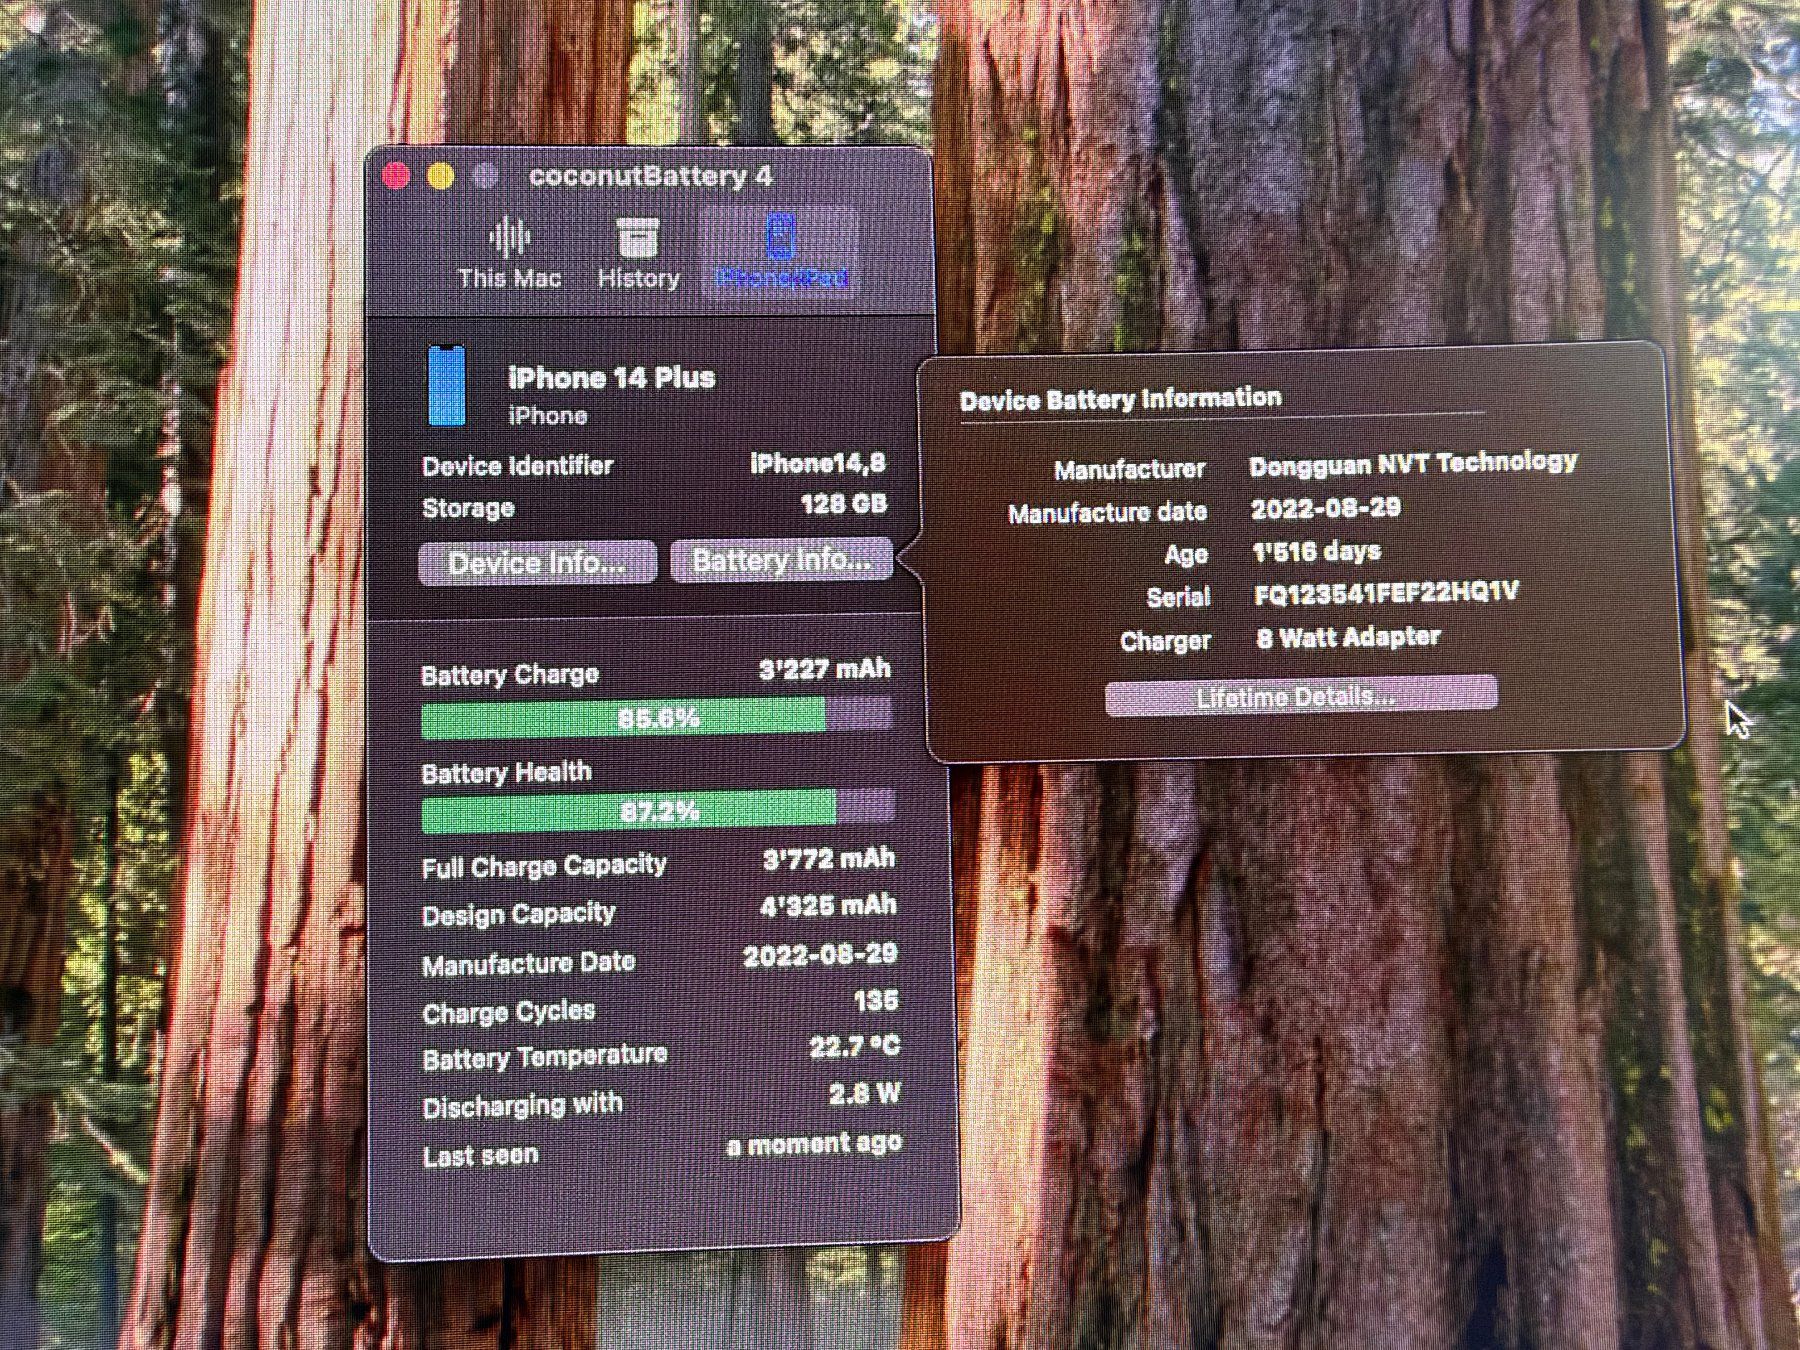The image size is (1800, 1350).
Task: Select the battery serial number text
Action: (1387, 593)
